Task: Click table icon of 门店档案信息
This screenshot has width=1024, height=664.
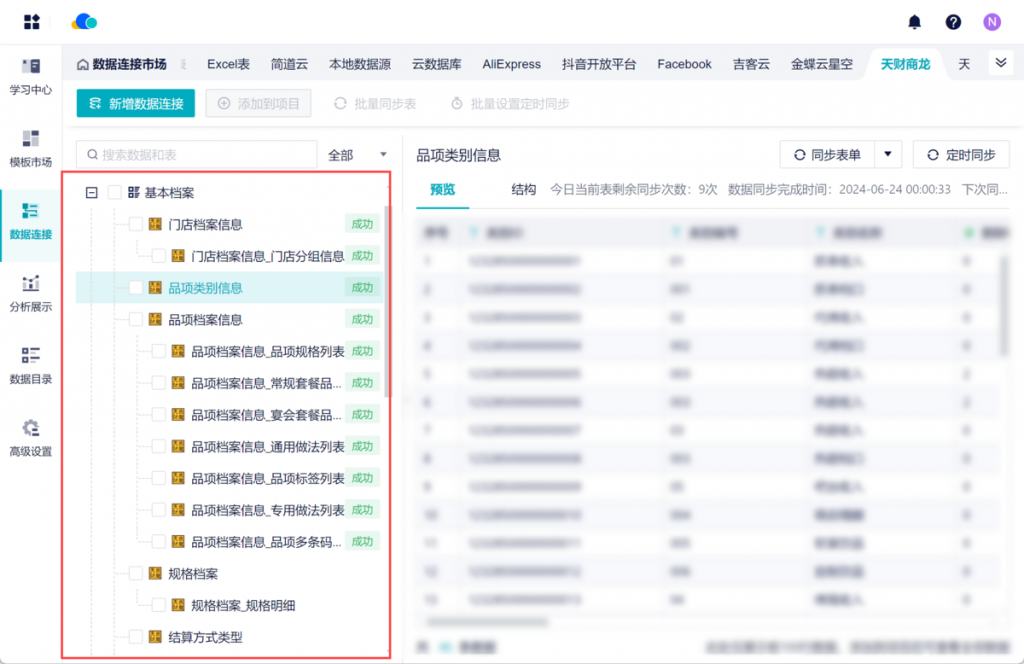Action: (155, 225)
